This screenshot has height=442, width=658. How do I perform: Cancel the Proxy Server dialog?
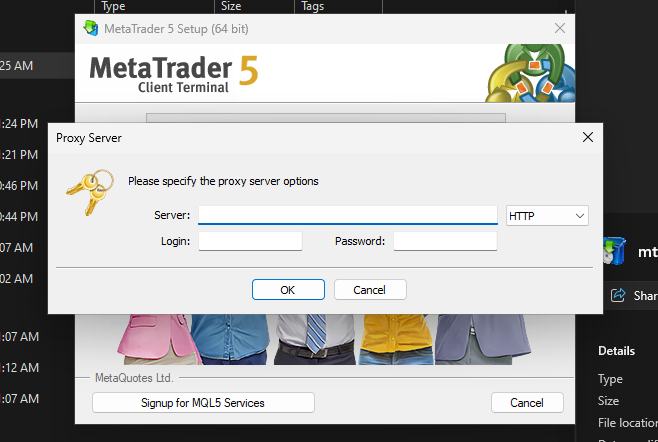(370, 290)
